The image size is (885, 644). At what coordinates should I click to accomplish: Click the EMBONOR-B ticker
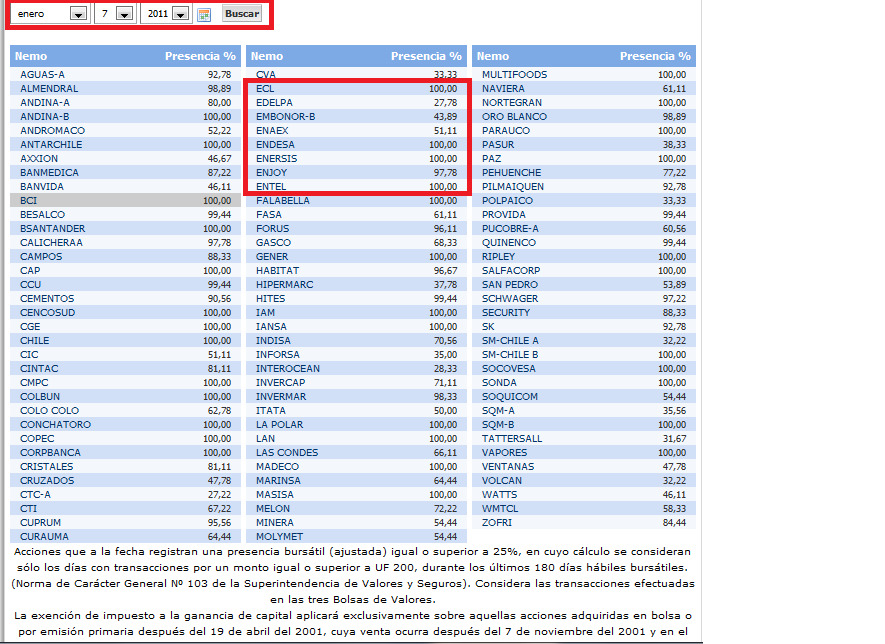tap(286, 116)
